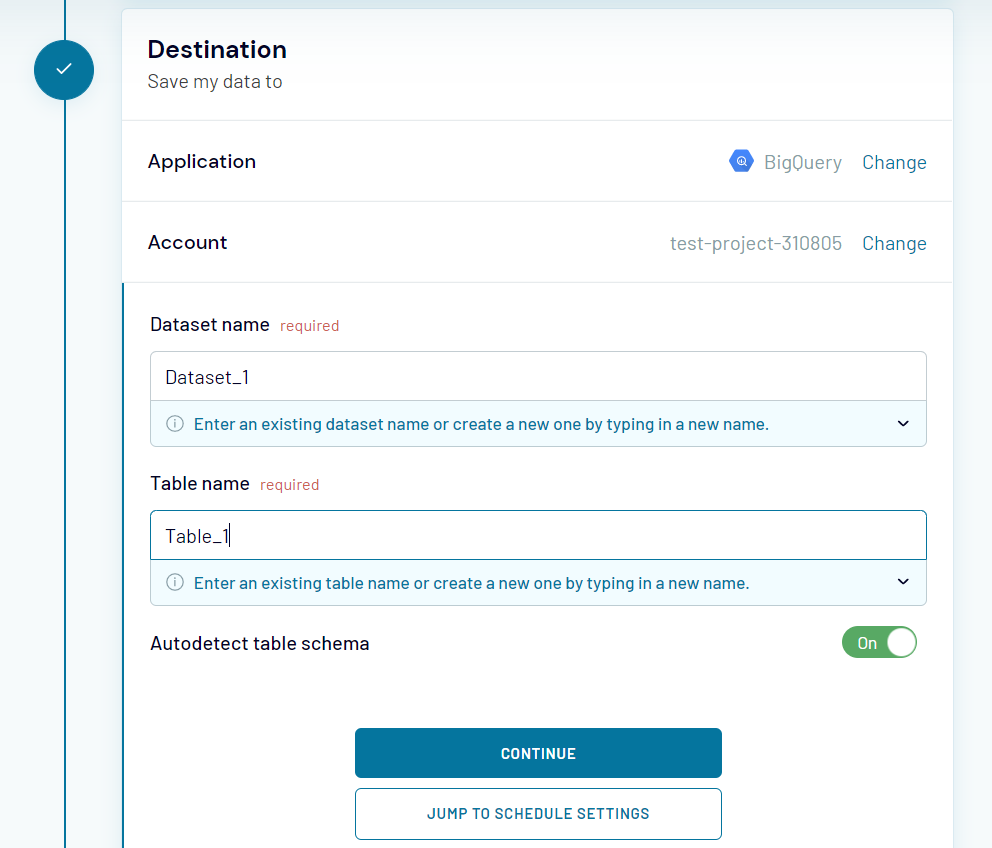The width and height of the screenshot is (992, 848).
Task: Click the existing dataset name hint text
Action: pos(481,424)
